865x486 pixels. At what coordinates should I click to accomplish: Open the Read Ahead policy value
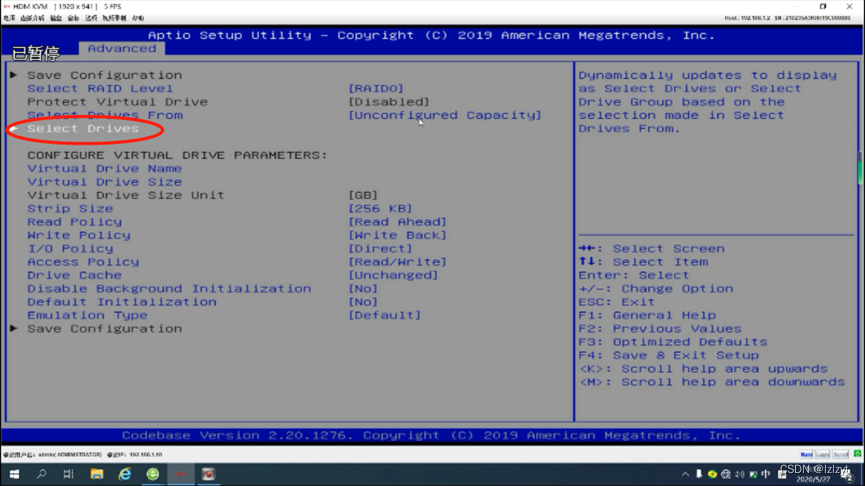[x=397, y=222]
